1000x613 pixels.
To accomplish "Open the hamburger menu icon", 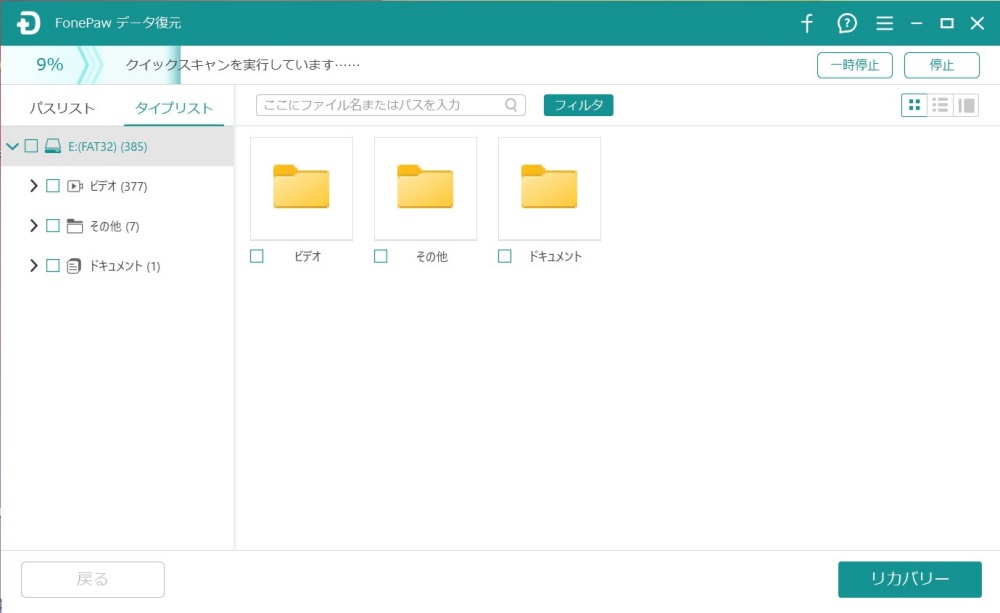I will (884, 24).
